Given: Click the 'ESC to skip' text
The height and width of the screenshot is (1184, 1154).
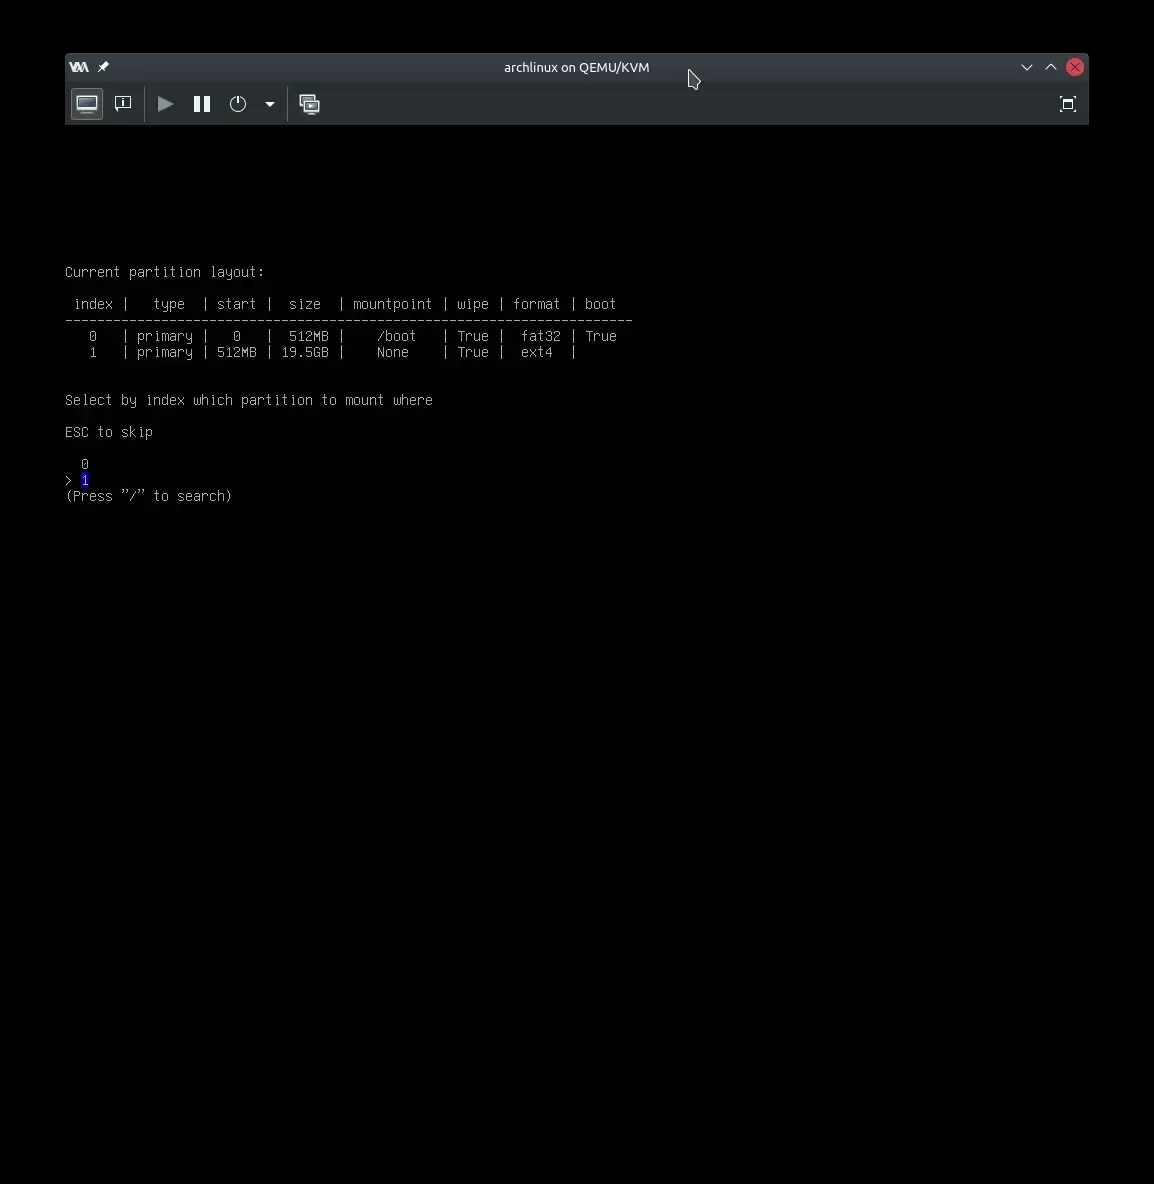Looking at the screenshot, I should click(109, 432).
